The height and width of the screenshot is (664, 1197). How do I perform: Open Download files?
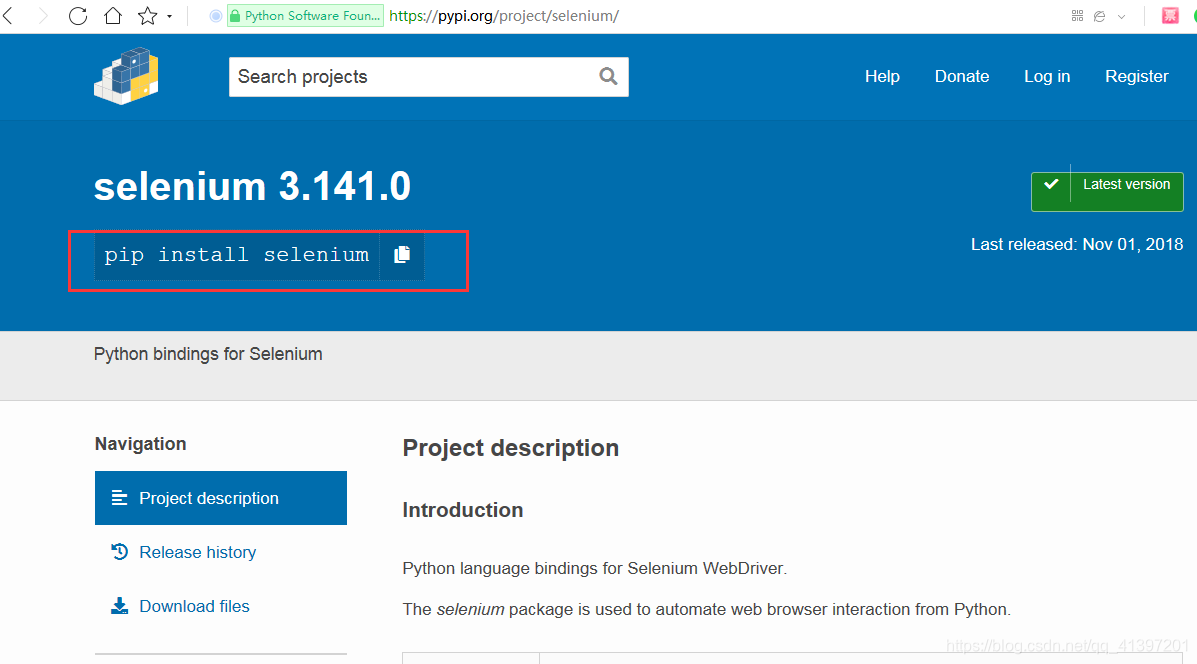[194, 606]
